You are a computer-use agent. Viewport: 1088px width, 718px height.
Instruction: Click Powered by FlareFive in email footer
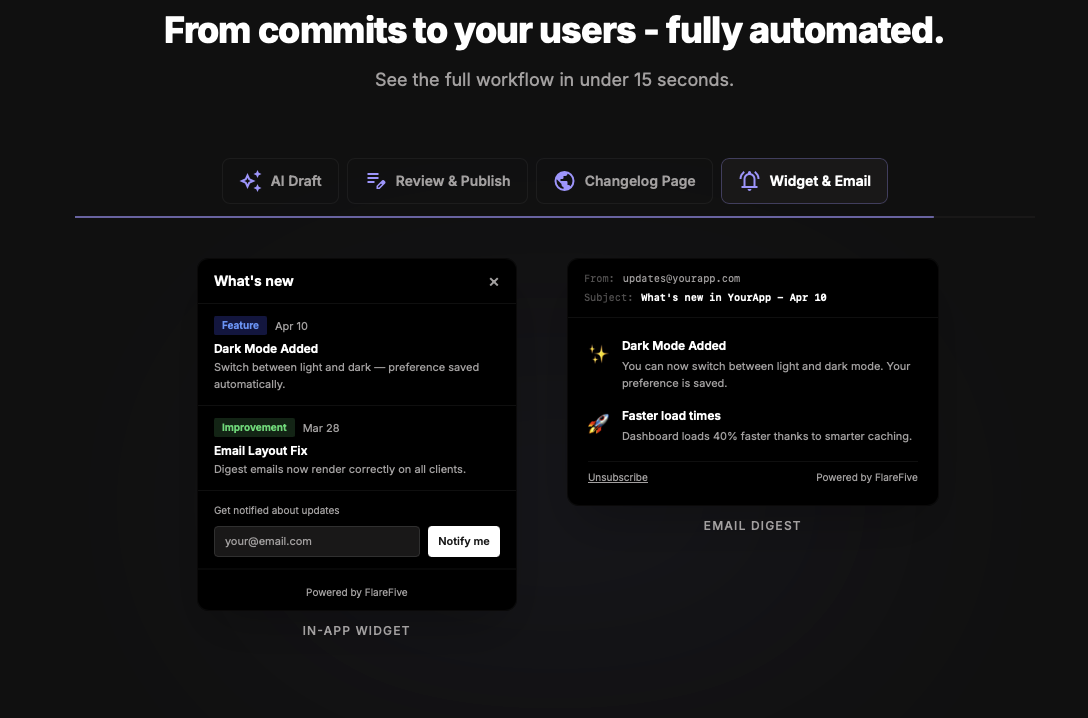click(867, 477)
